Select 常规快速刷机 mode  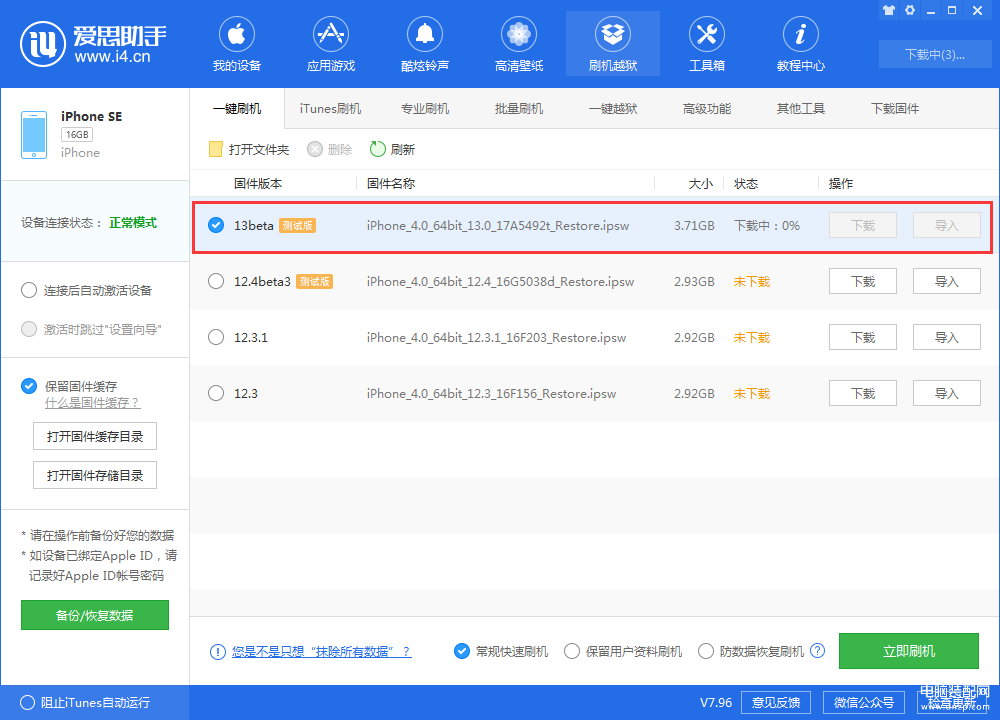click(462, 651)
